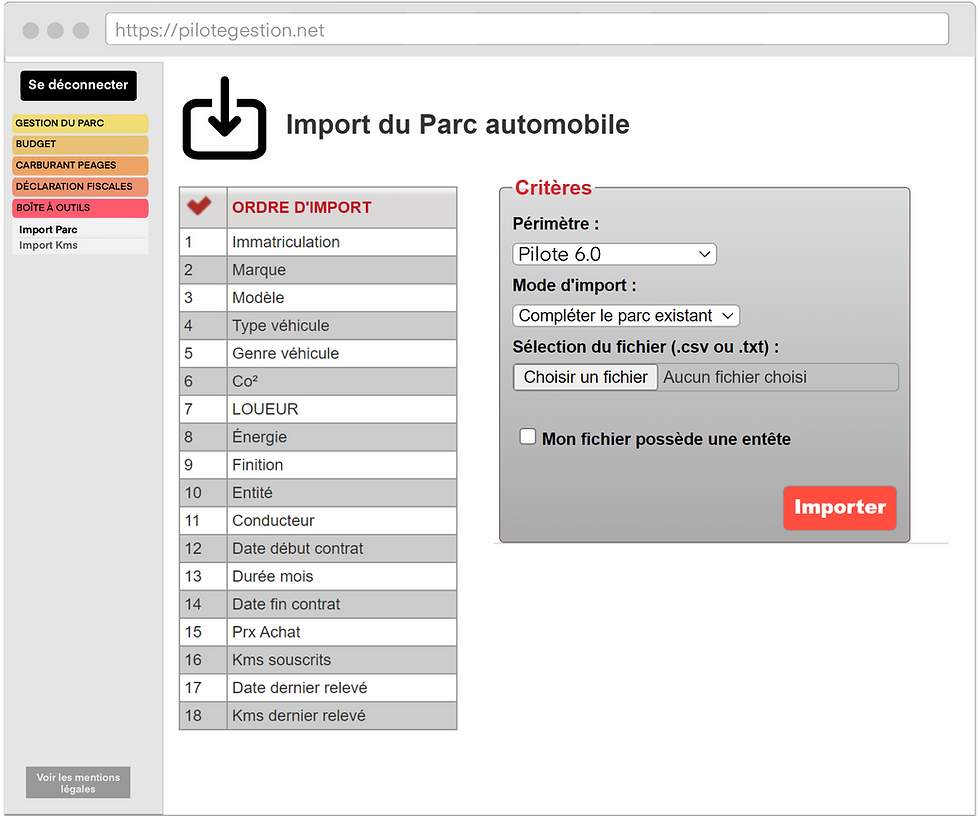The height and width of the screenshot is (829, 980).
Task: Open the BOÎTE À OUTILS menu
Action: click(x=80, y=208)
